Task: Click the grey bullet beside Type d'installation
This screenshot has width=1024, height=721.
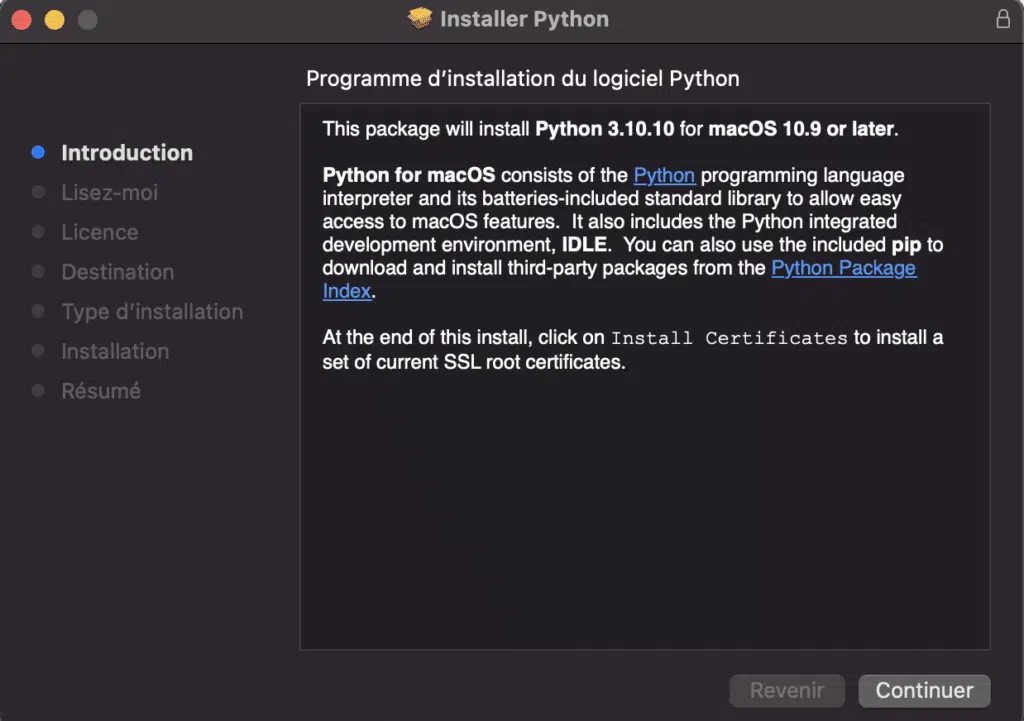Action: tap(39, 312)
